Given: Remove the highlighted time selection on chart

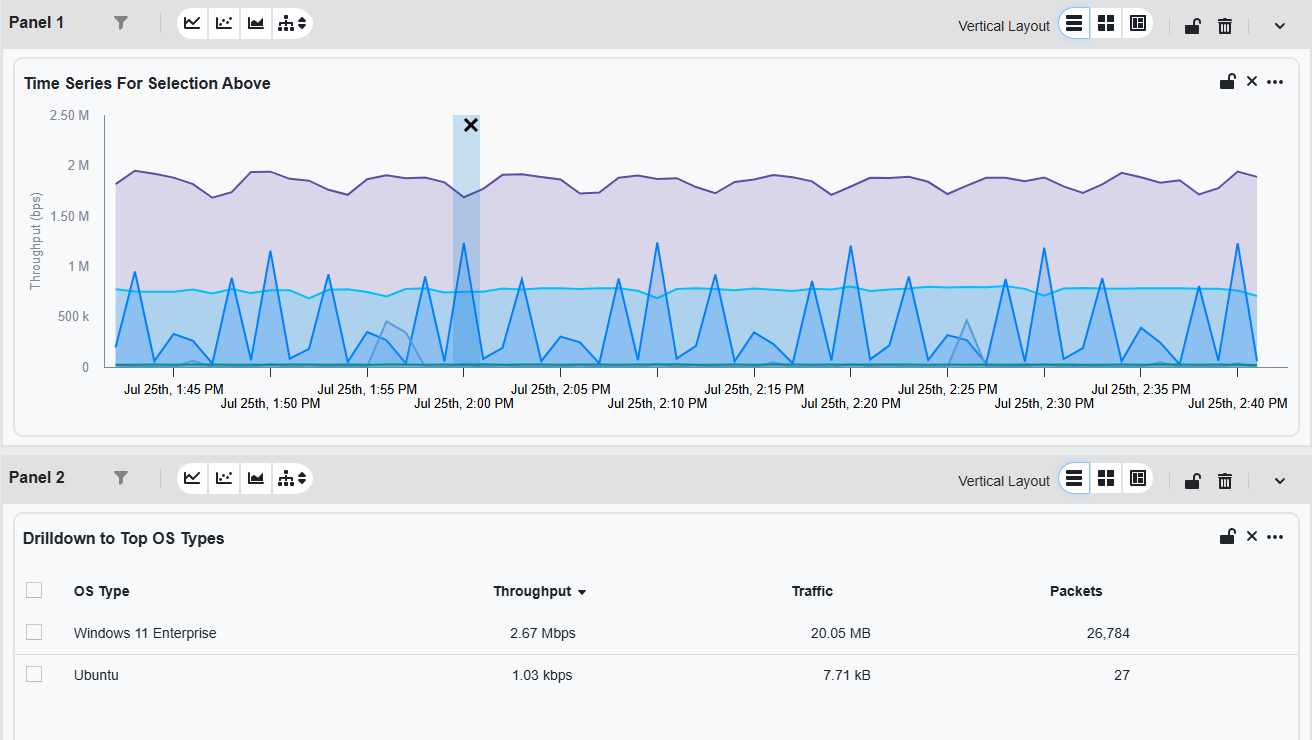Looking at the screenshot, I should pyautogui.click(x=471, y=125).
